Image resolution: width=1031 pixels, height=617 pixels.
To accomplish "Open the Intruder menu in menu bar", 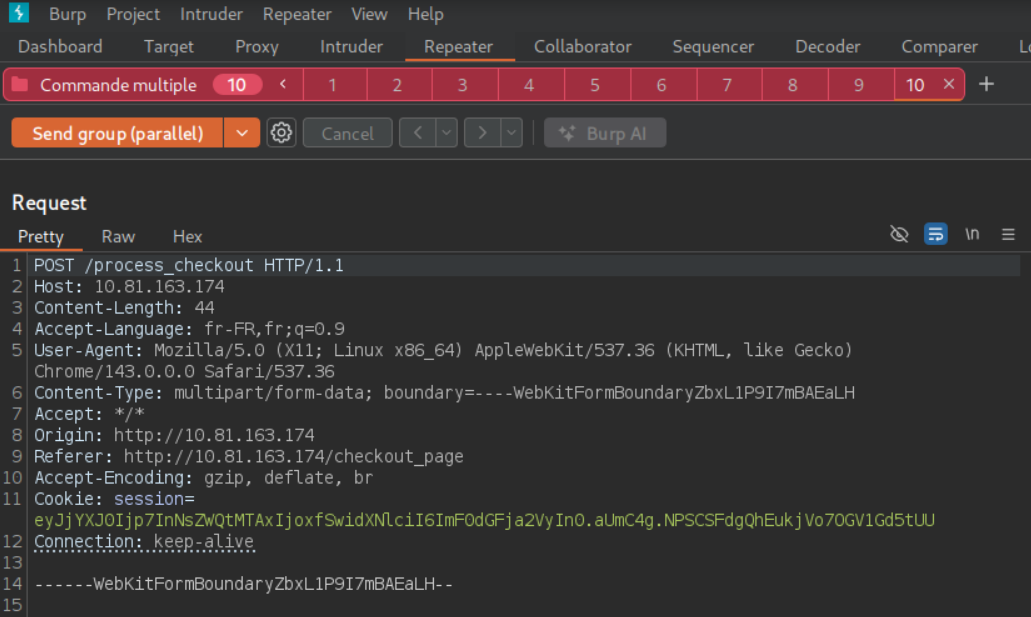I will point(211,14).
